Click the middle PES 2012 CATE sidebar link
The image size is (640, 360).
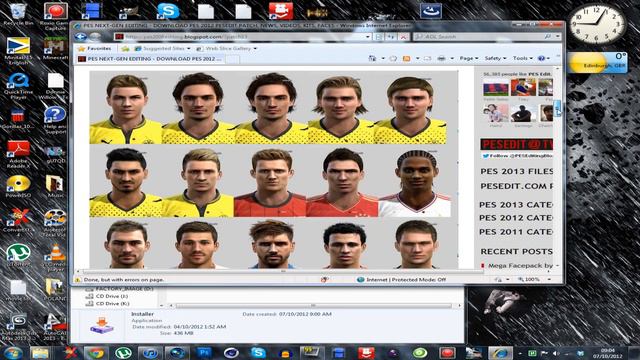(516, 218)
